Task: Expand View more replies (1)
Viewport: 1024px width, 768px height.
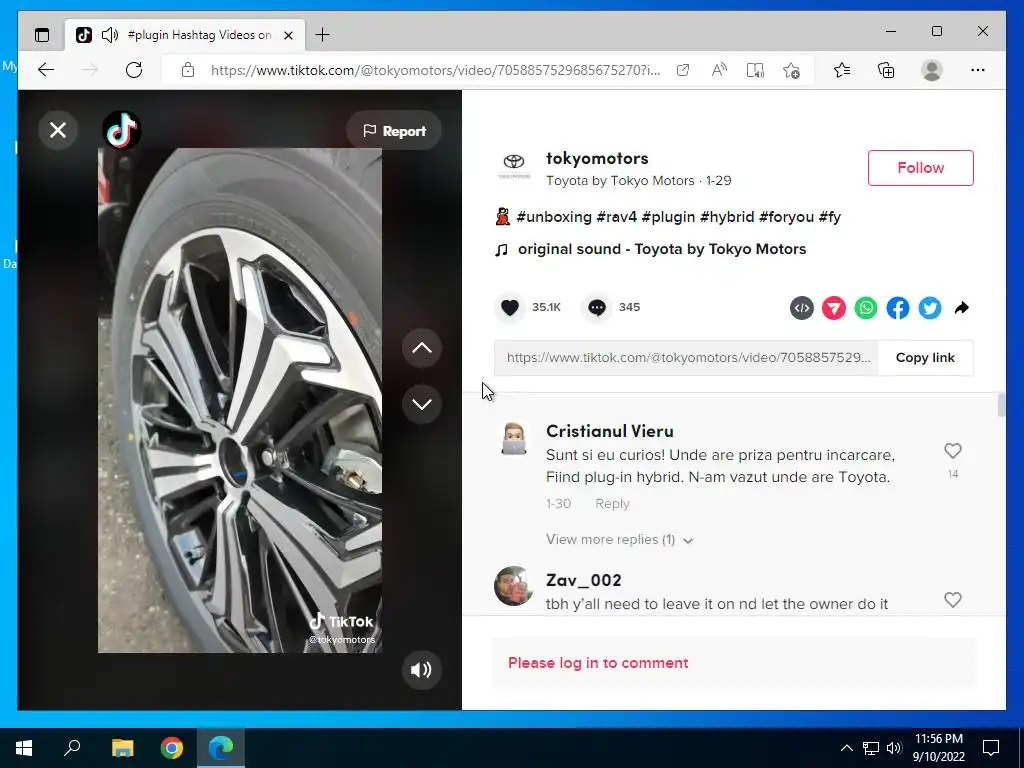Action: (x=619, y=539)
